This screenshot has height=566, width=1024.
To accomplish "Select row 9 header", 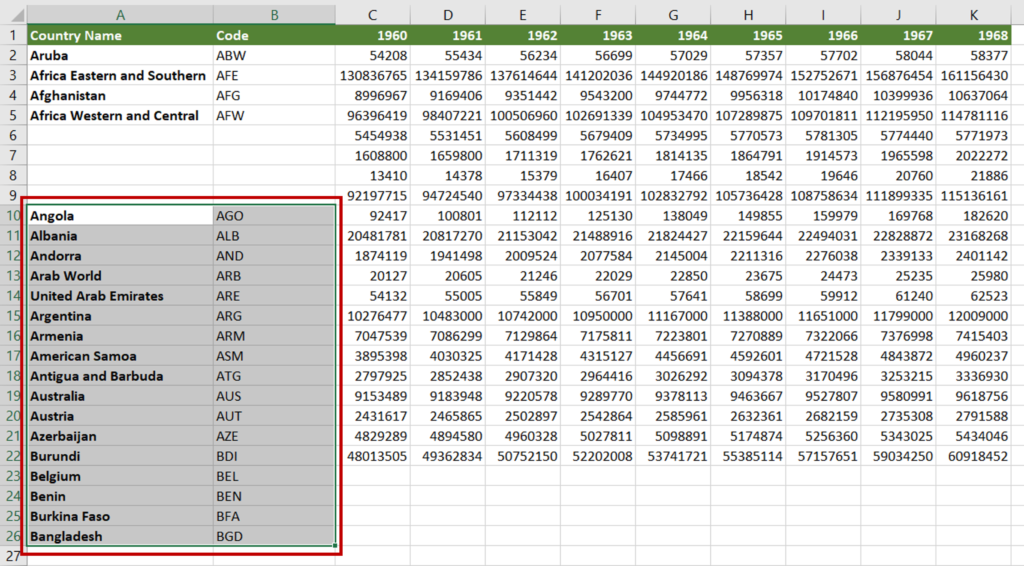I will [13, 195].
